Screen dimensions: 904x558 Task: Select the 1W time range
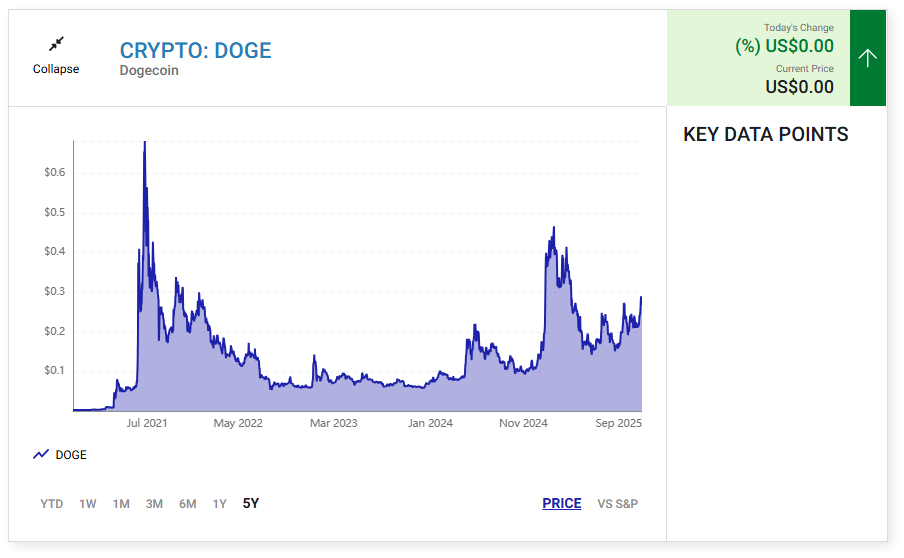point(88,504)
